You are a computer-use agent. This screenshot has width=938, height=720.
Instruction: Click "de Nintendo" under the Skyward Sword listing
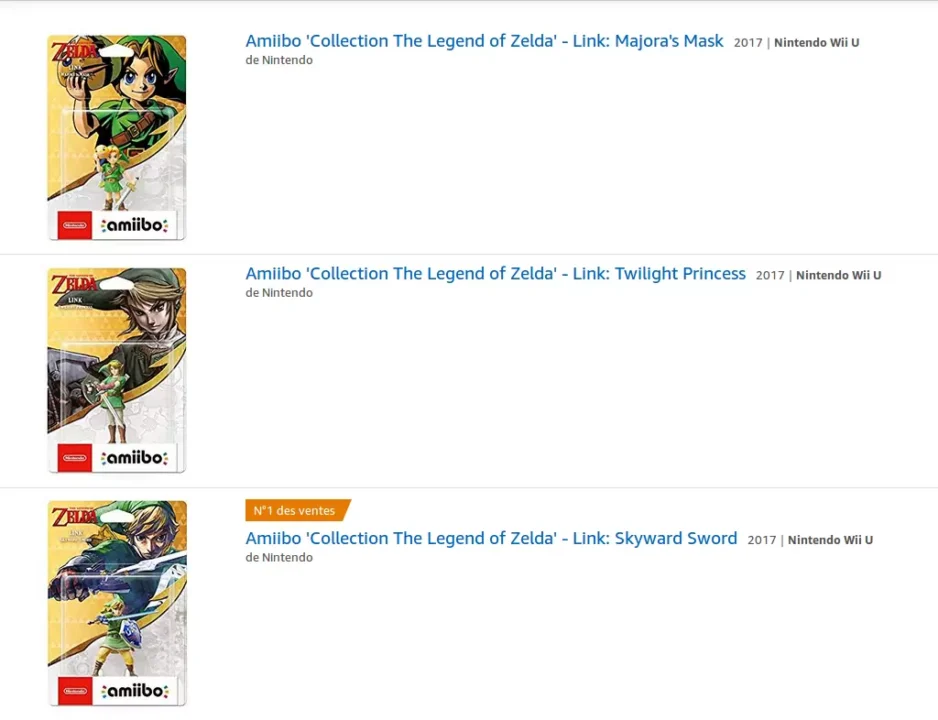point(279,557)
